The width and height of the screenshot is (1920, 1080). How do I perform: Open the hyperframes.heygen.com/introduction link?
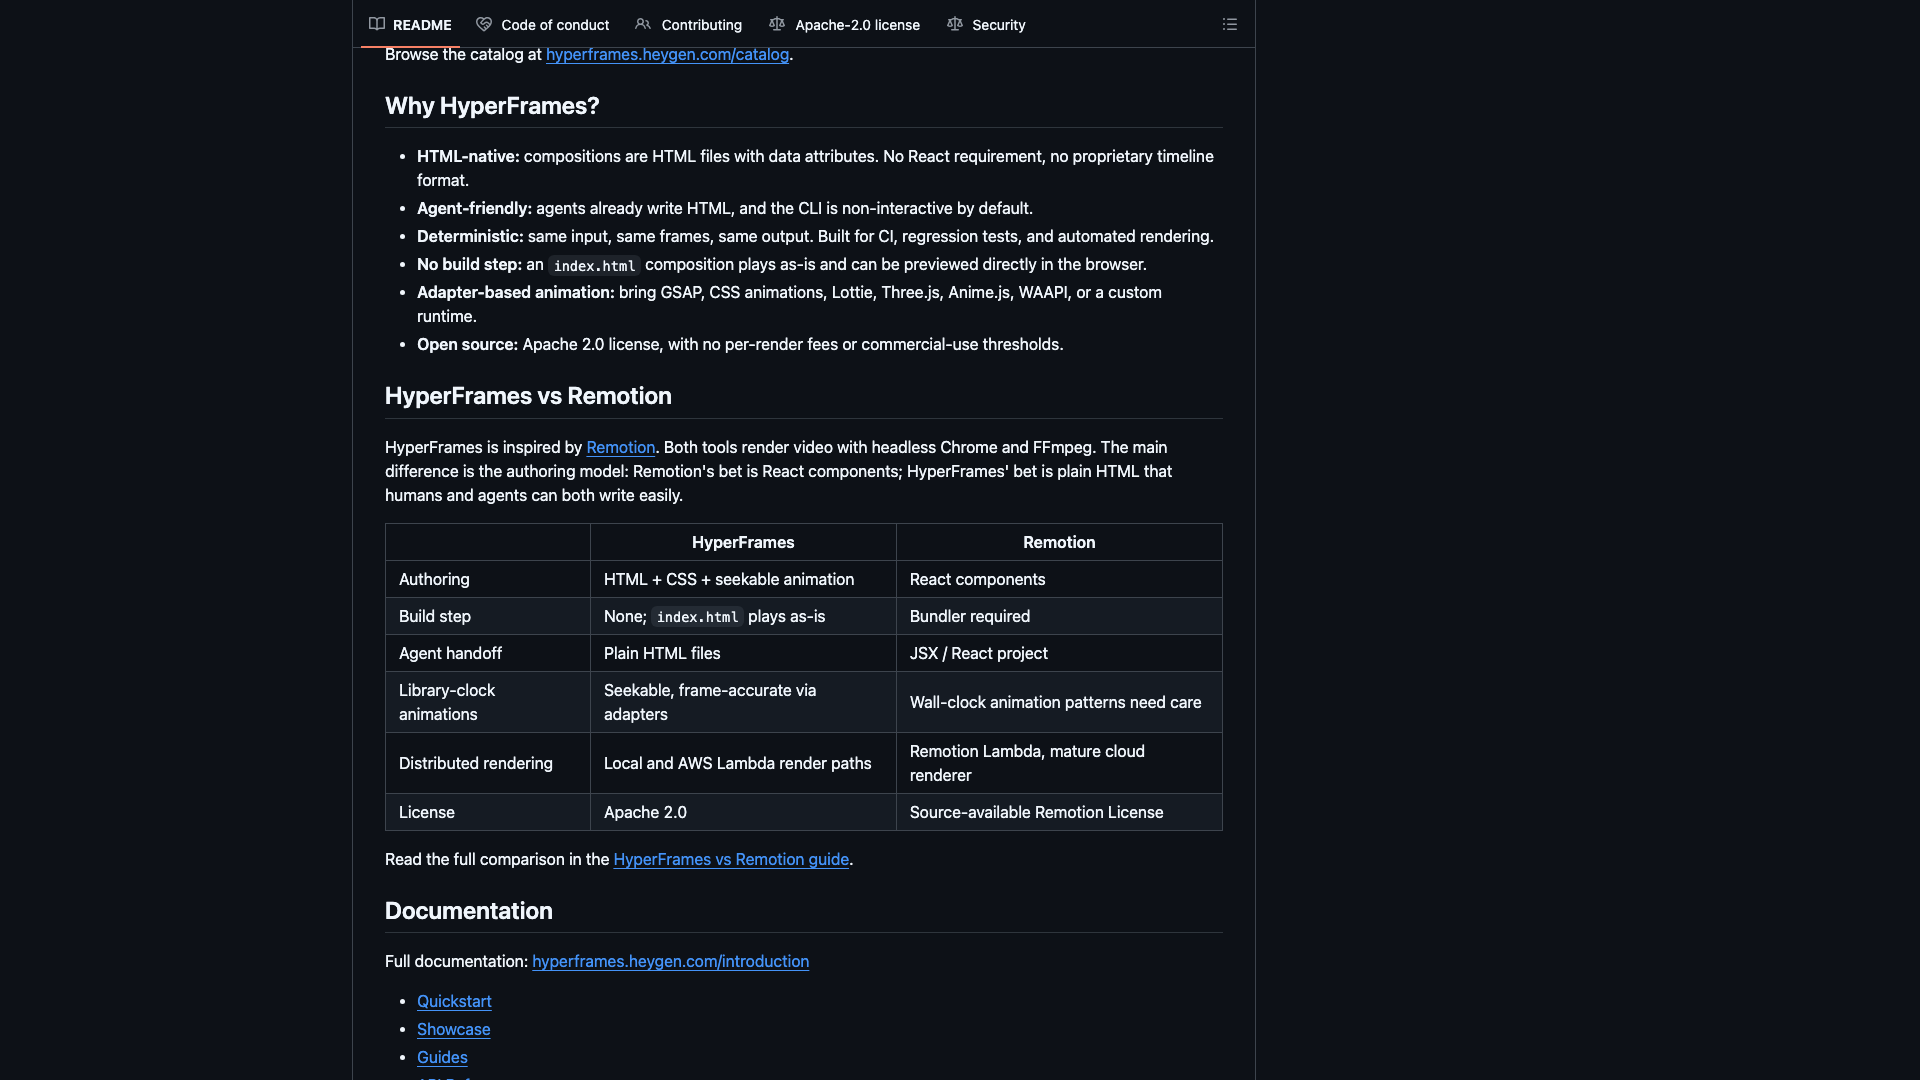(670, 962)
